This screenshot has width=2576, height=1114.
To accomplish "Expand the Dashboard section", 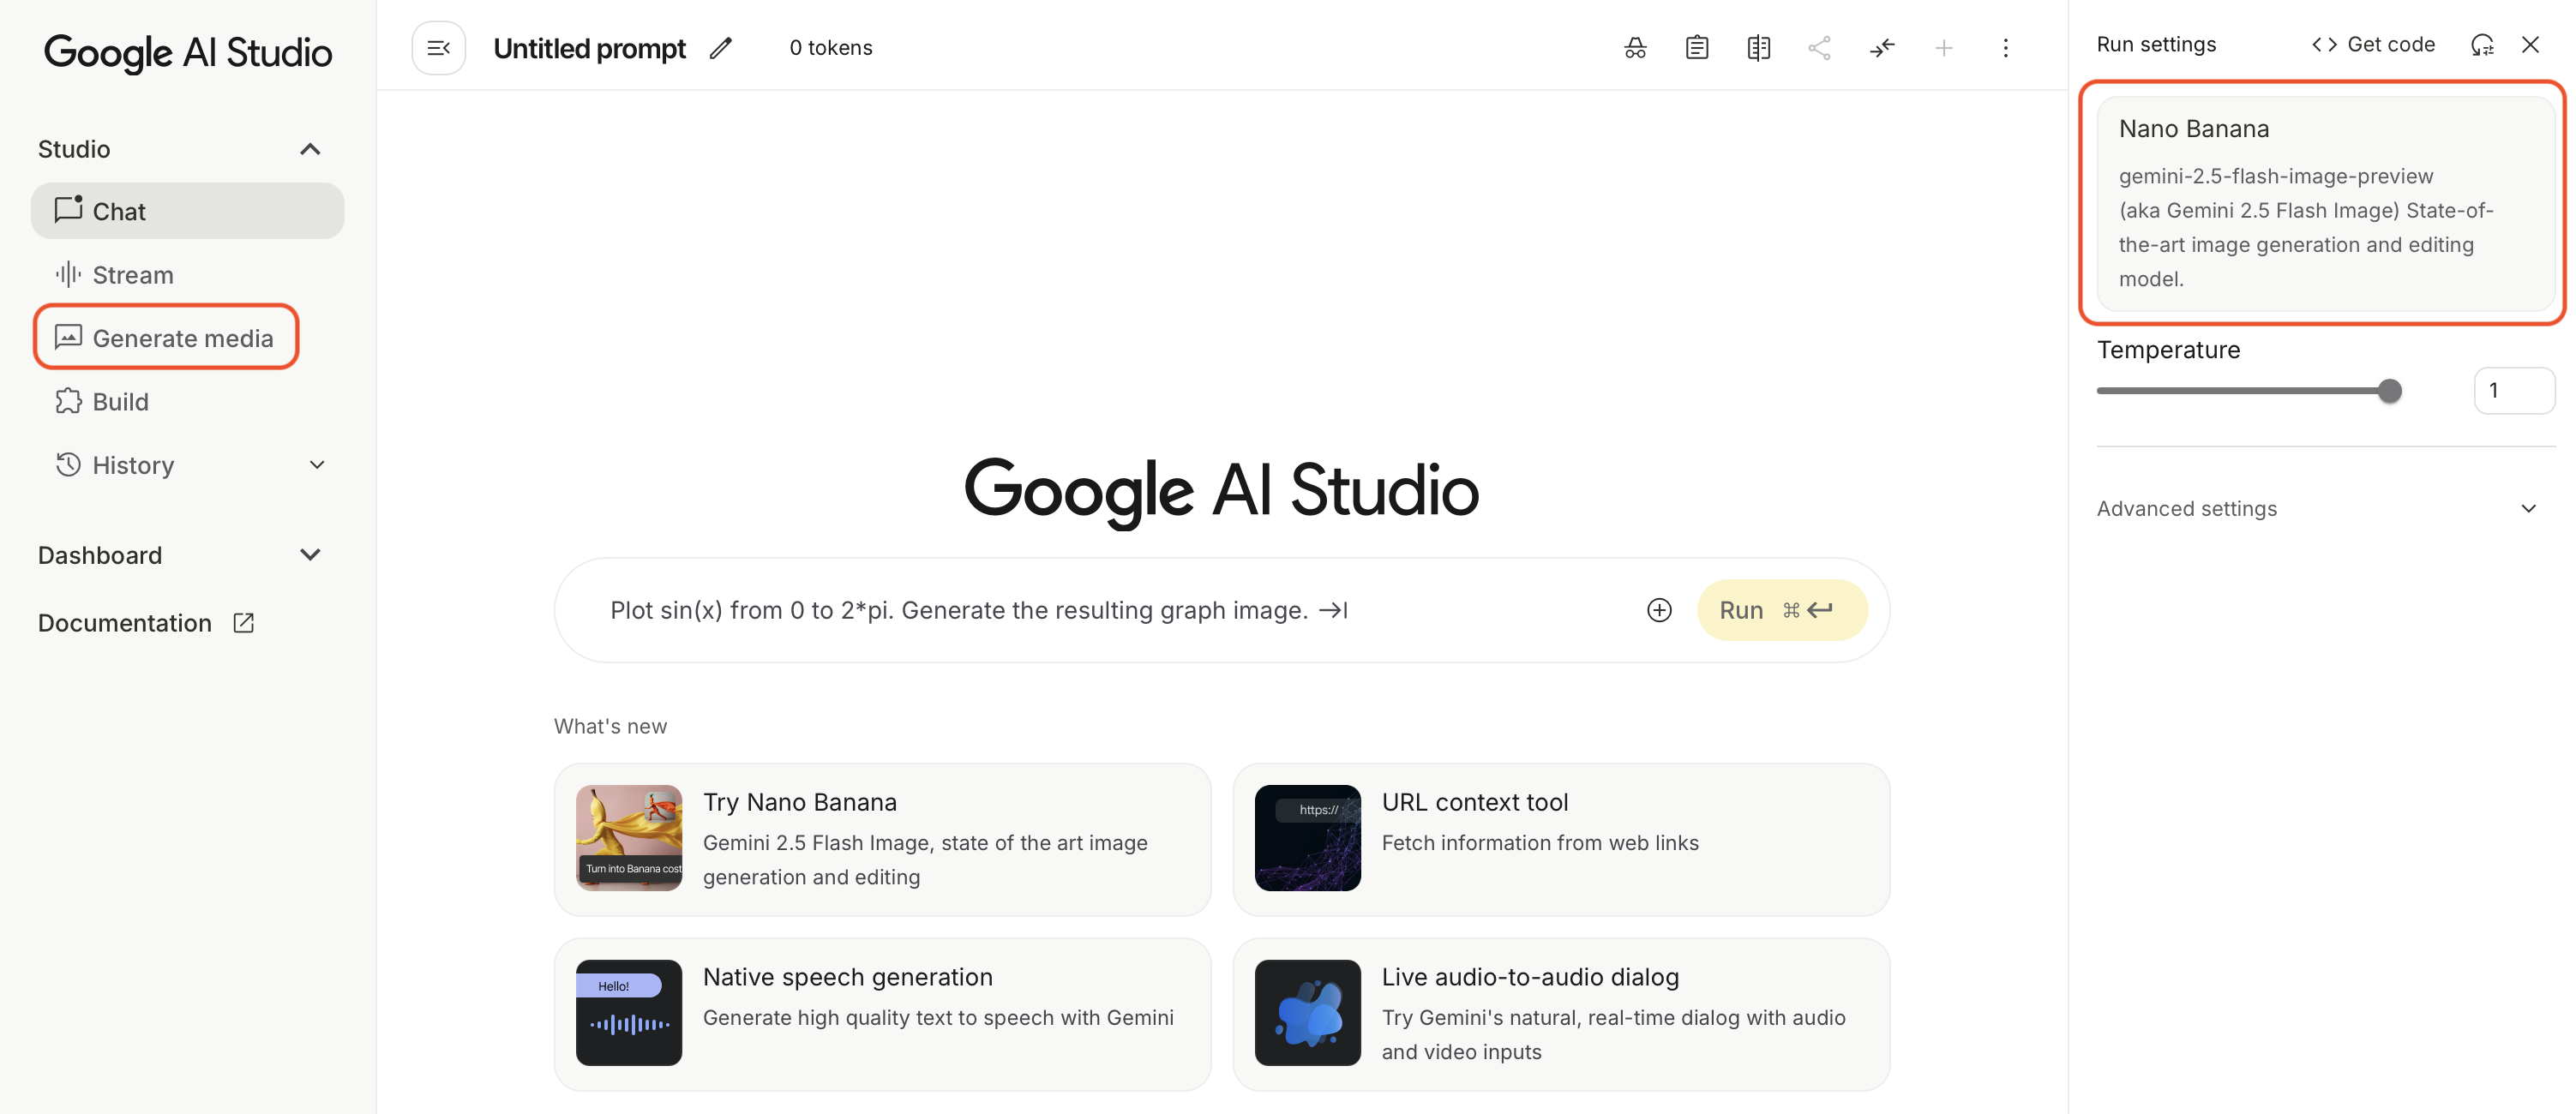I will tap(310, 555).
